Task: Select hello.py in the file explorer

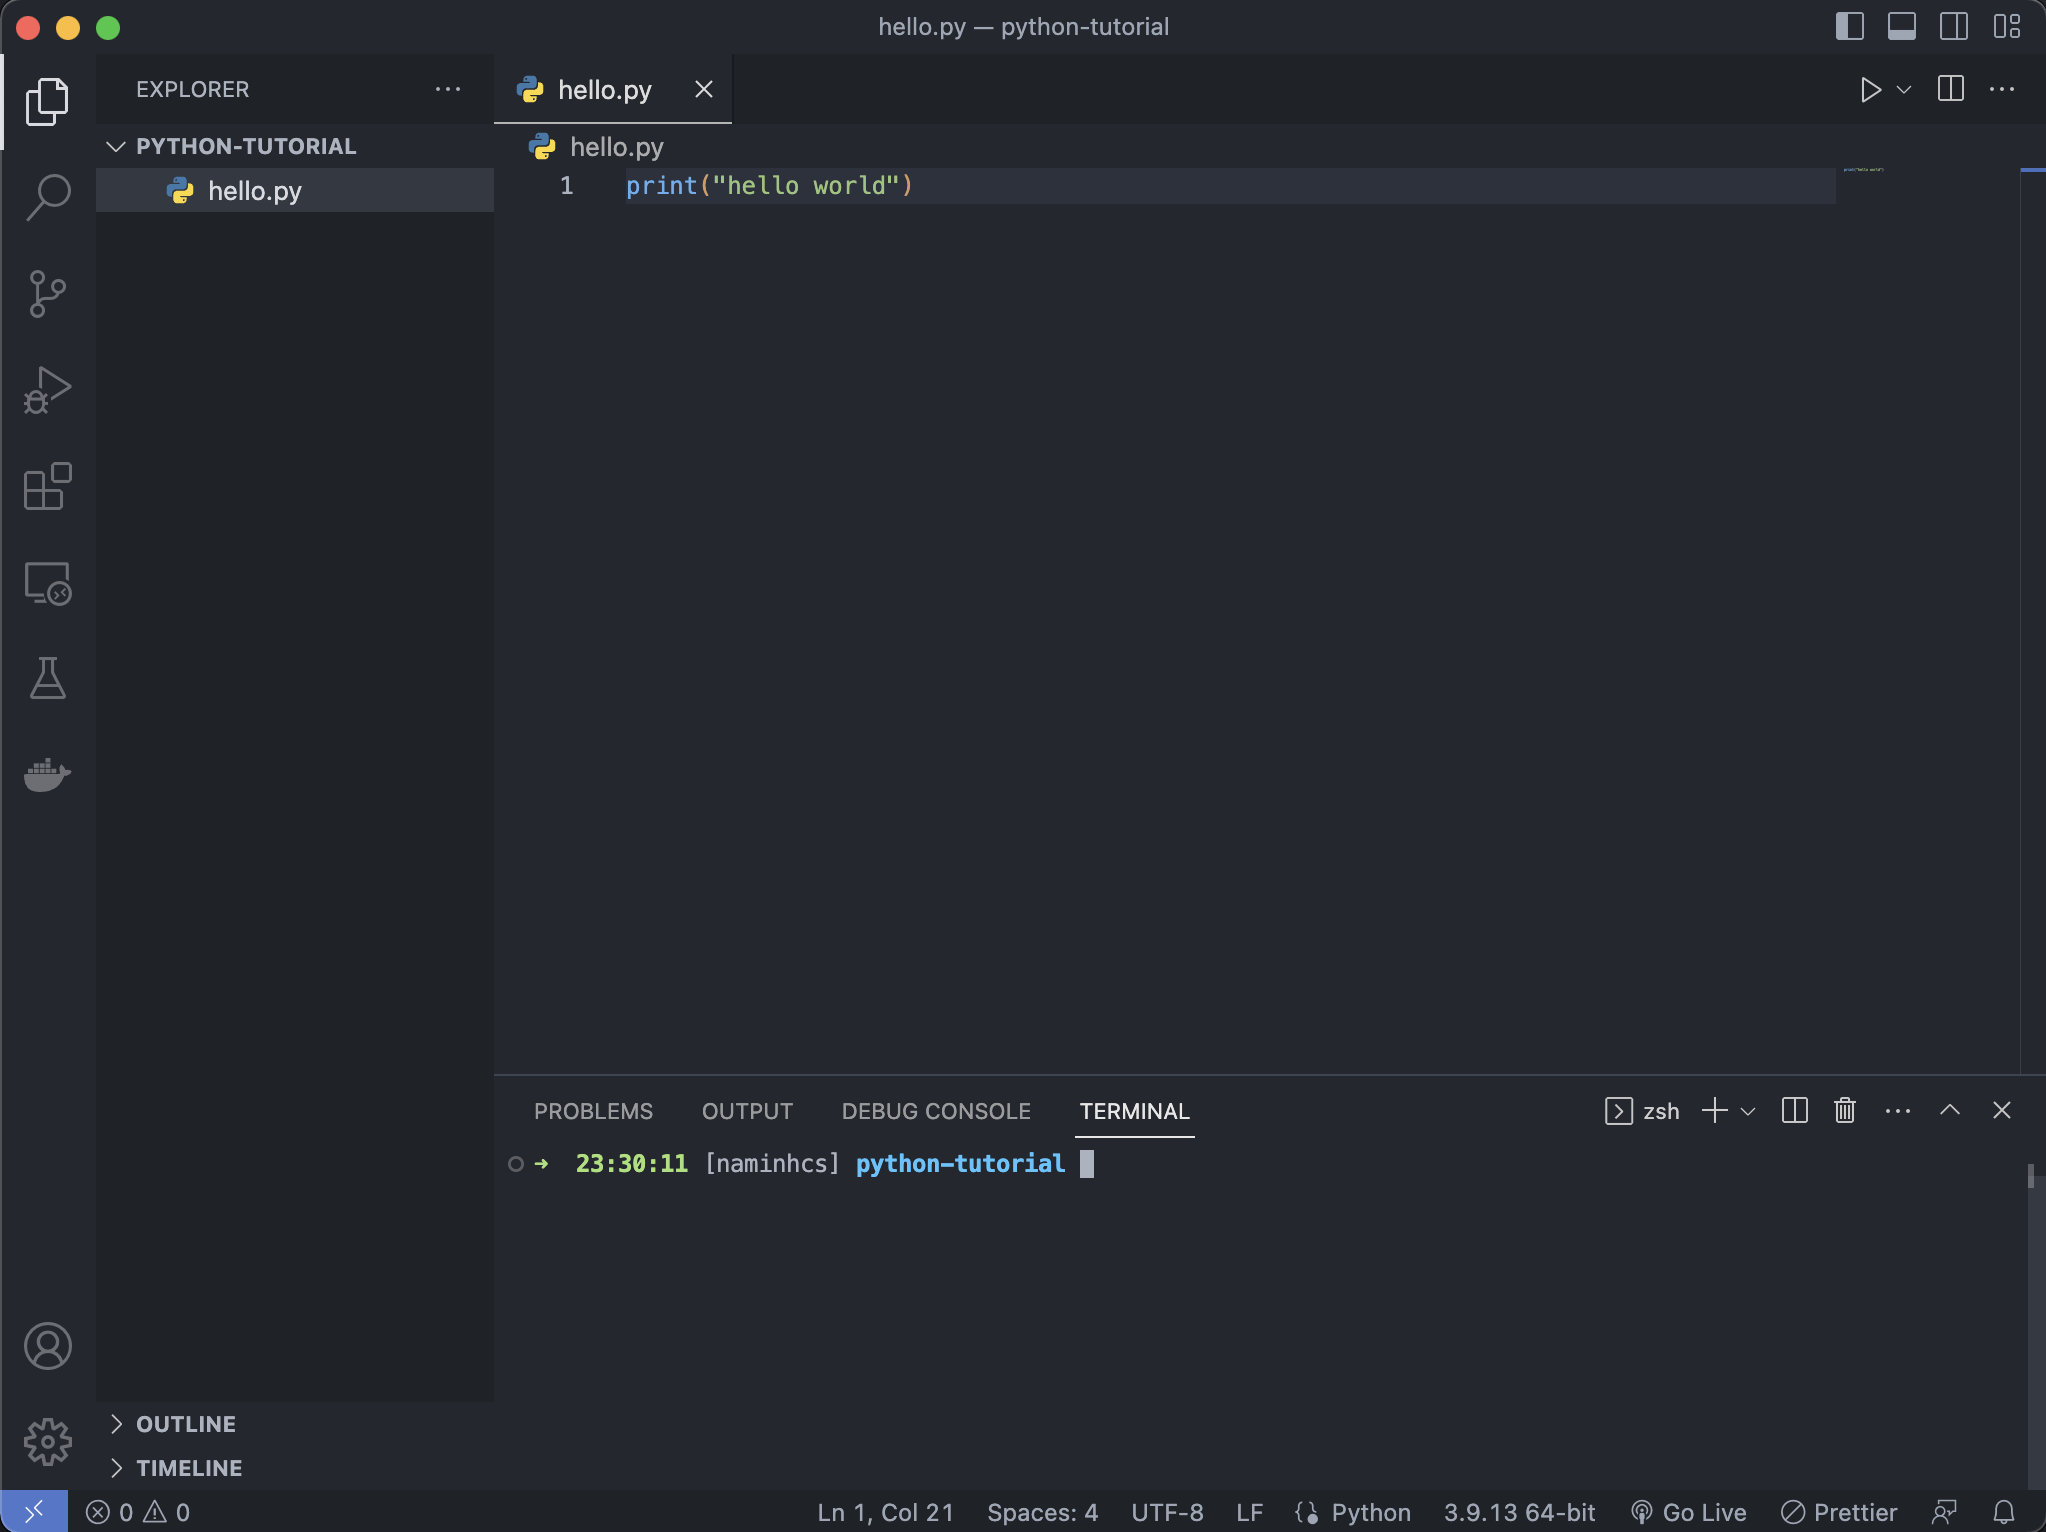Action: (x=295, y=190)
